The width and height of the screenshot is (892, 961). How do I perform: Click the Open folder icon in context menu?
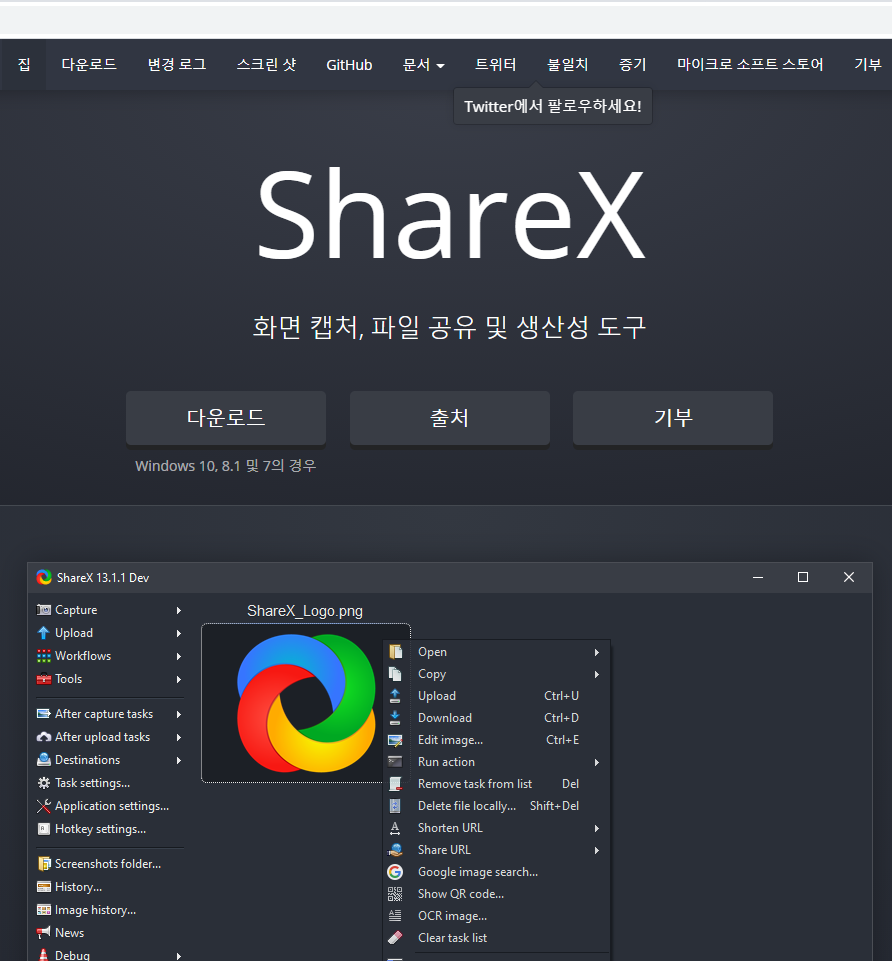point(395,651)
